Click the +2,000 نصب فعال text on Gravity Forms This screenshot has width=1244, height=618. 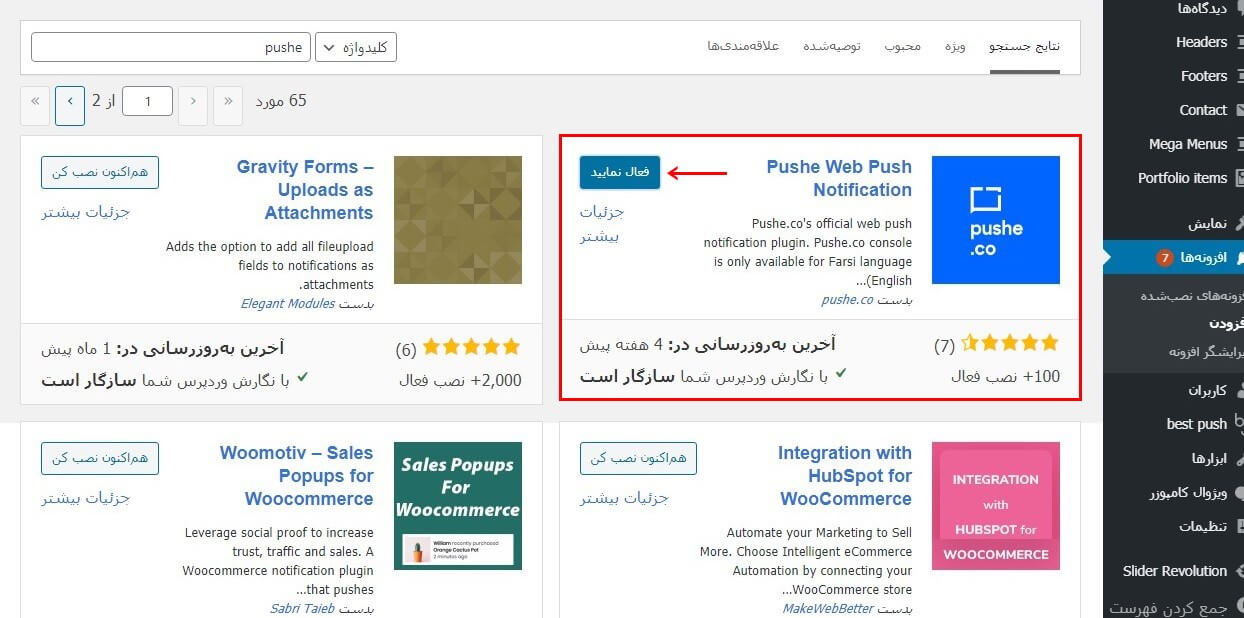pyautogui.click(x=460, y=380)
